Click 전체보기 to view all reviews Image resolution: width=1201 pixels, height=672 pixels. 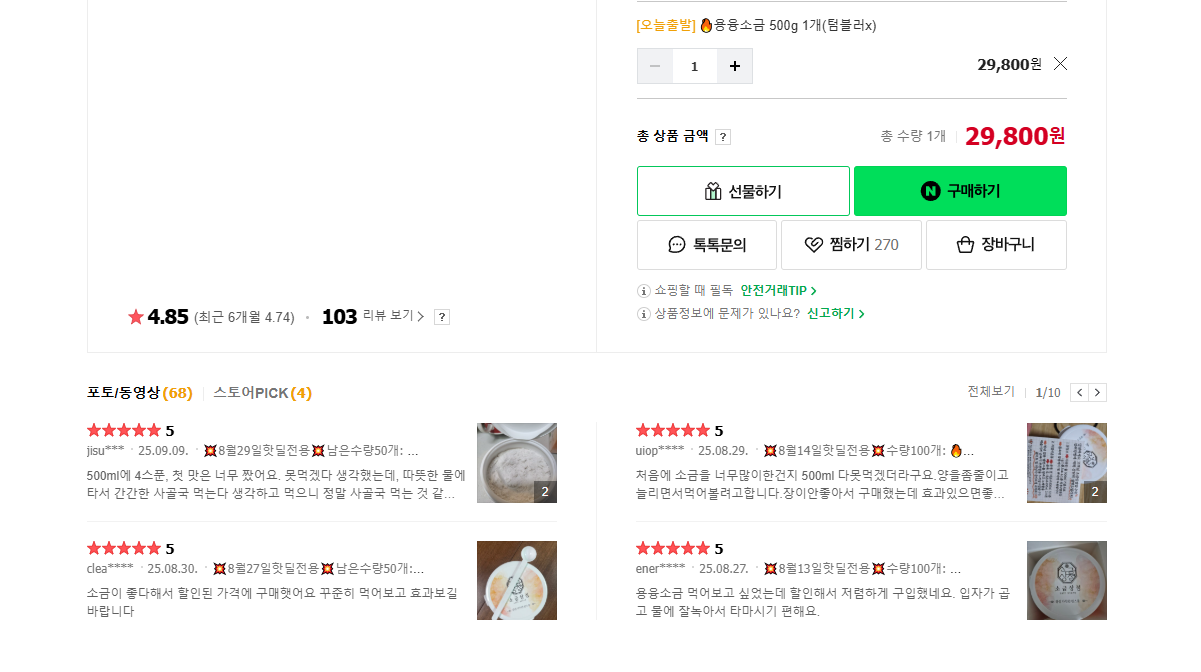click(990, 392)
